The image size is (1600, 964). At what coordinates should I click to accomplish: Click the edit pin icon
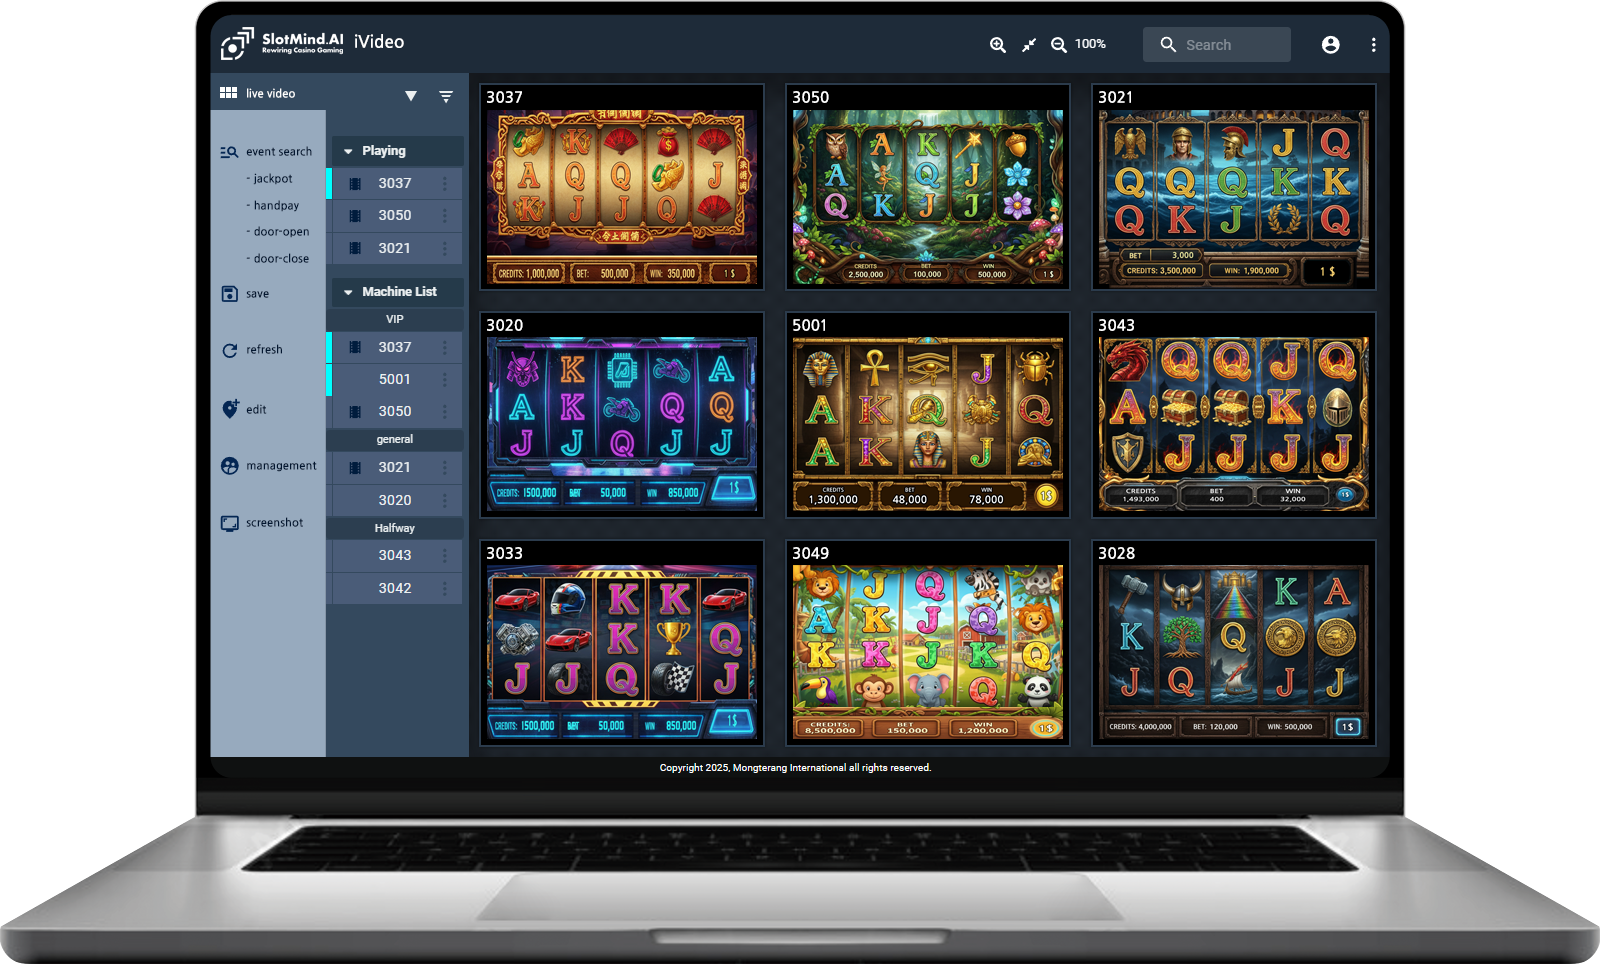click(230, 409)
